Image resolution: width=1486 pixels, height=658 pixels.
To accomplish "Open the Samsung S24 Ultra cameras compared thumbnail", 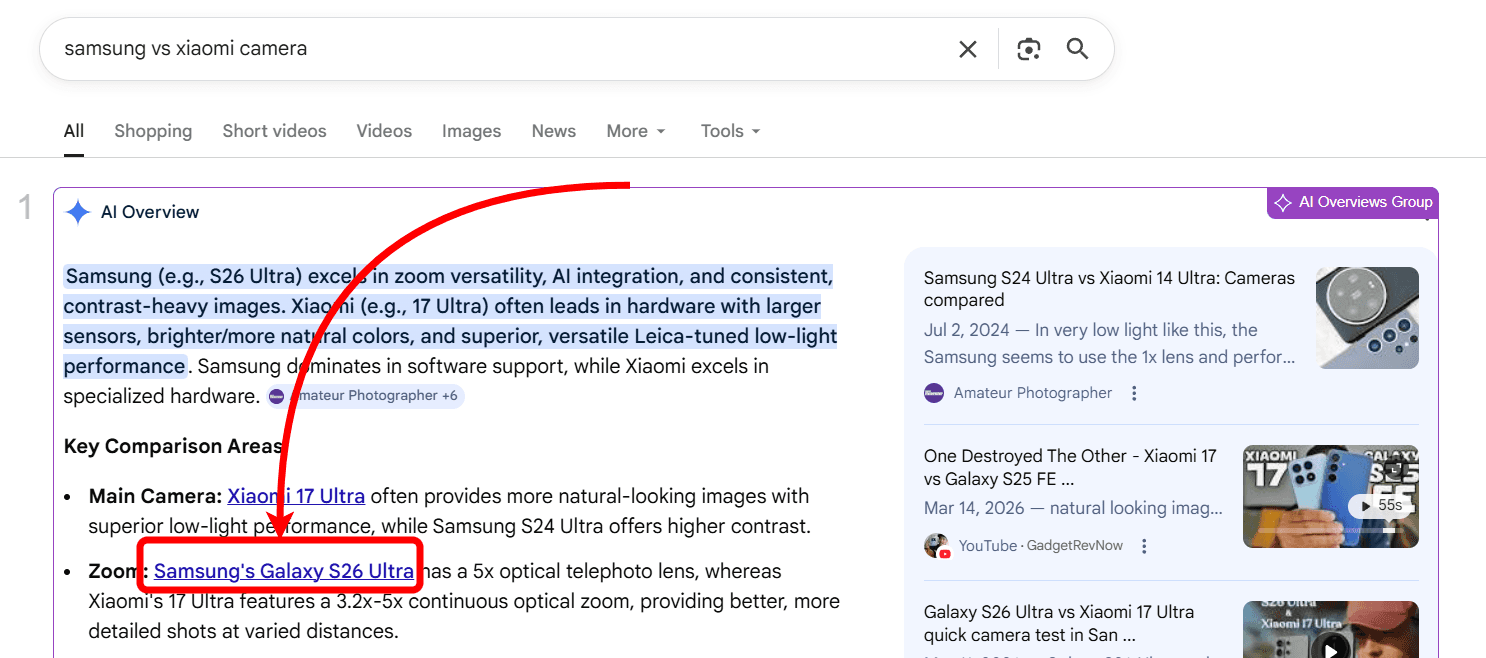I will pos(1367,318).
